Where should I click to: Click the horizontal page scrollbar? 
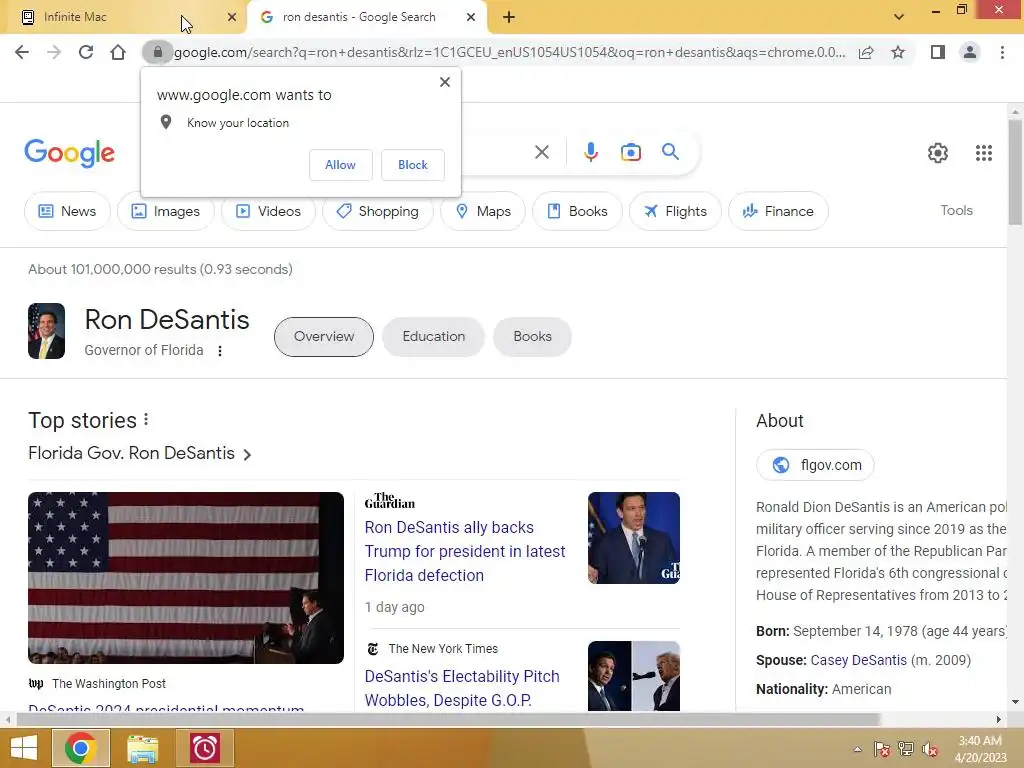tap(447, 720)
